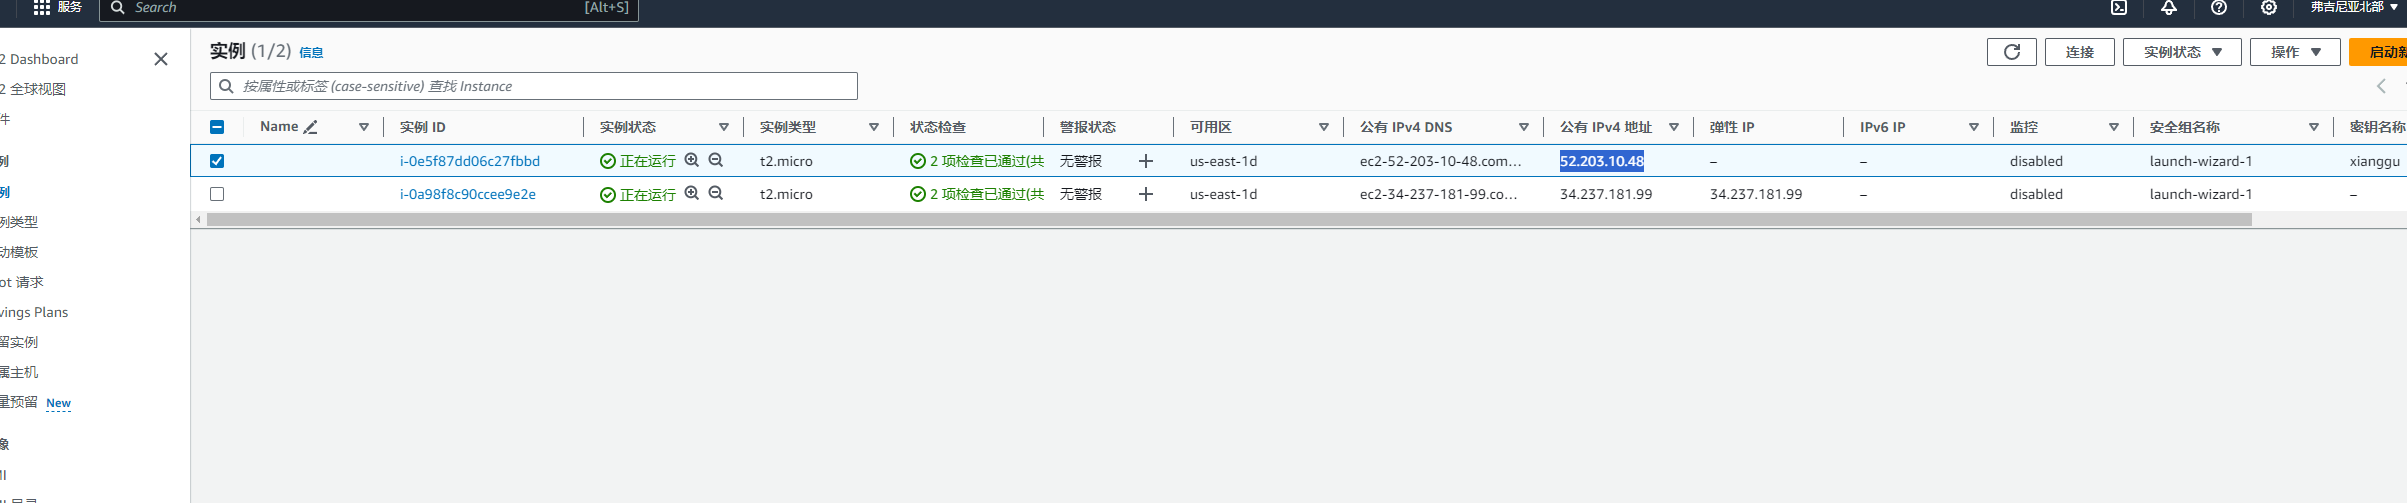The height and width of the screenshot is (503, 2407).
Task: Open instance link i-0e5f87dd06c27fbbd
Action: point(470,161)
